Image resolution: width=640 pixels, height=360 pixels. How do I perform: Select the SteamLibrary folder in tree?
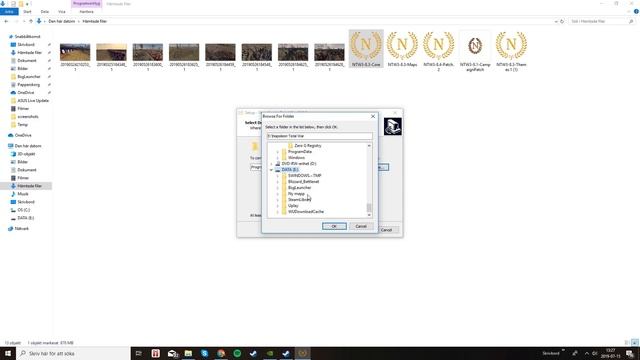click(x=299, y=200)
